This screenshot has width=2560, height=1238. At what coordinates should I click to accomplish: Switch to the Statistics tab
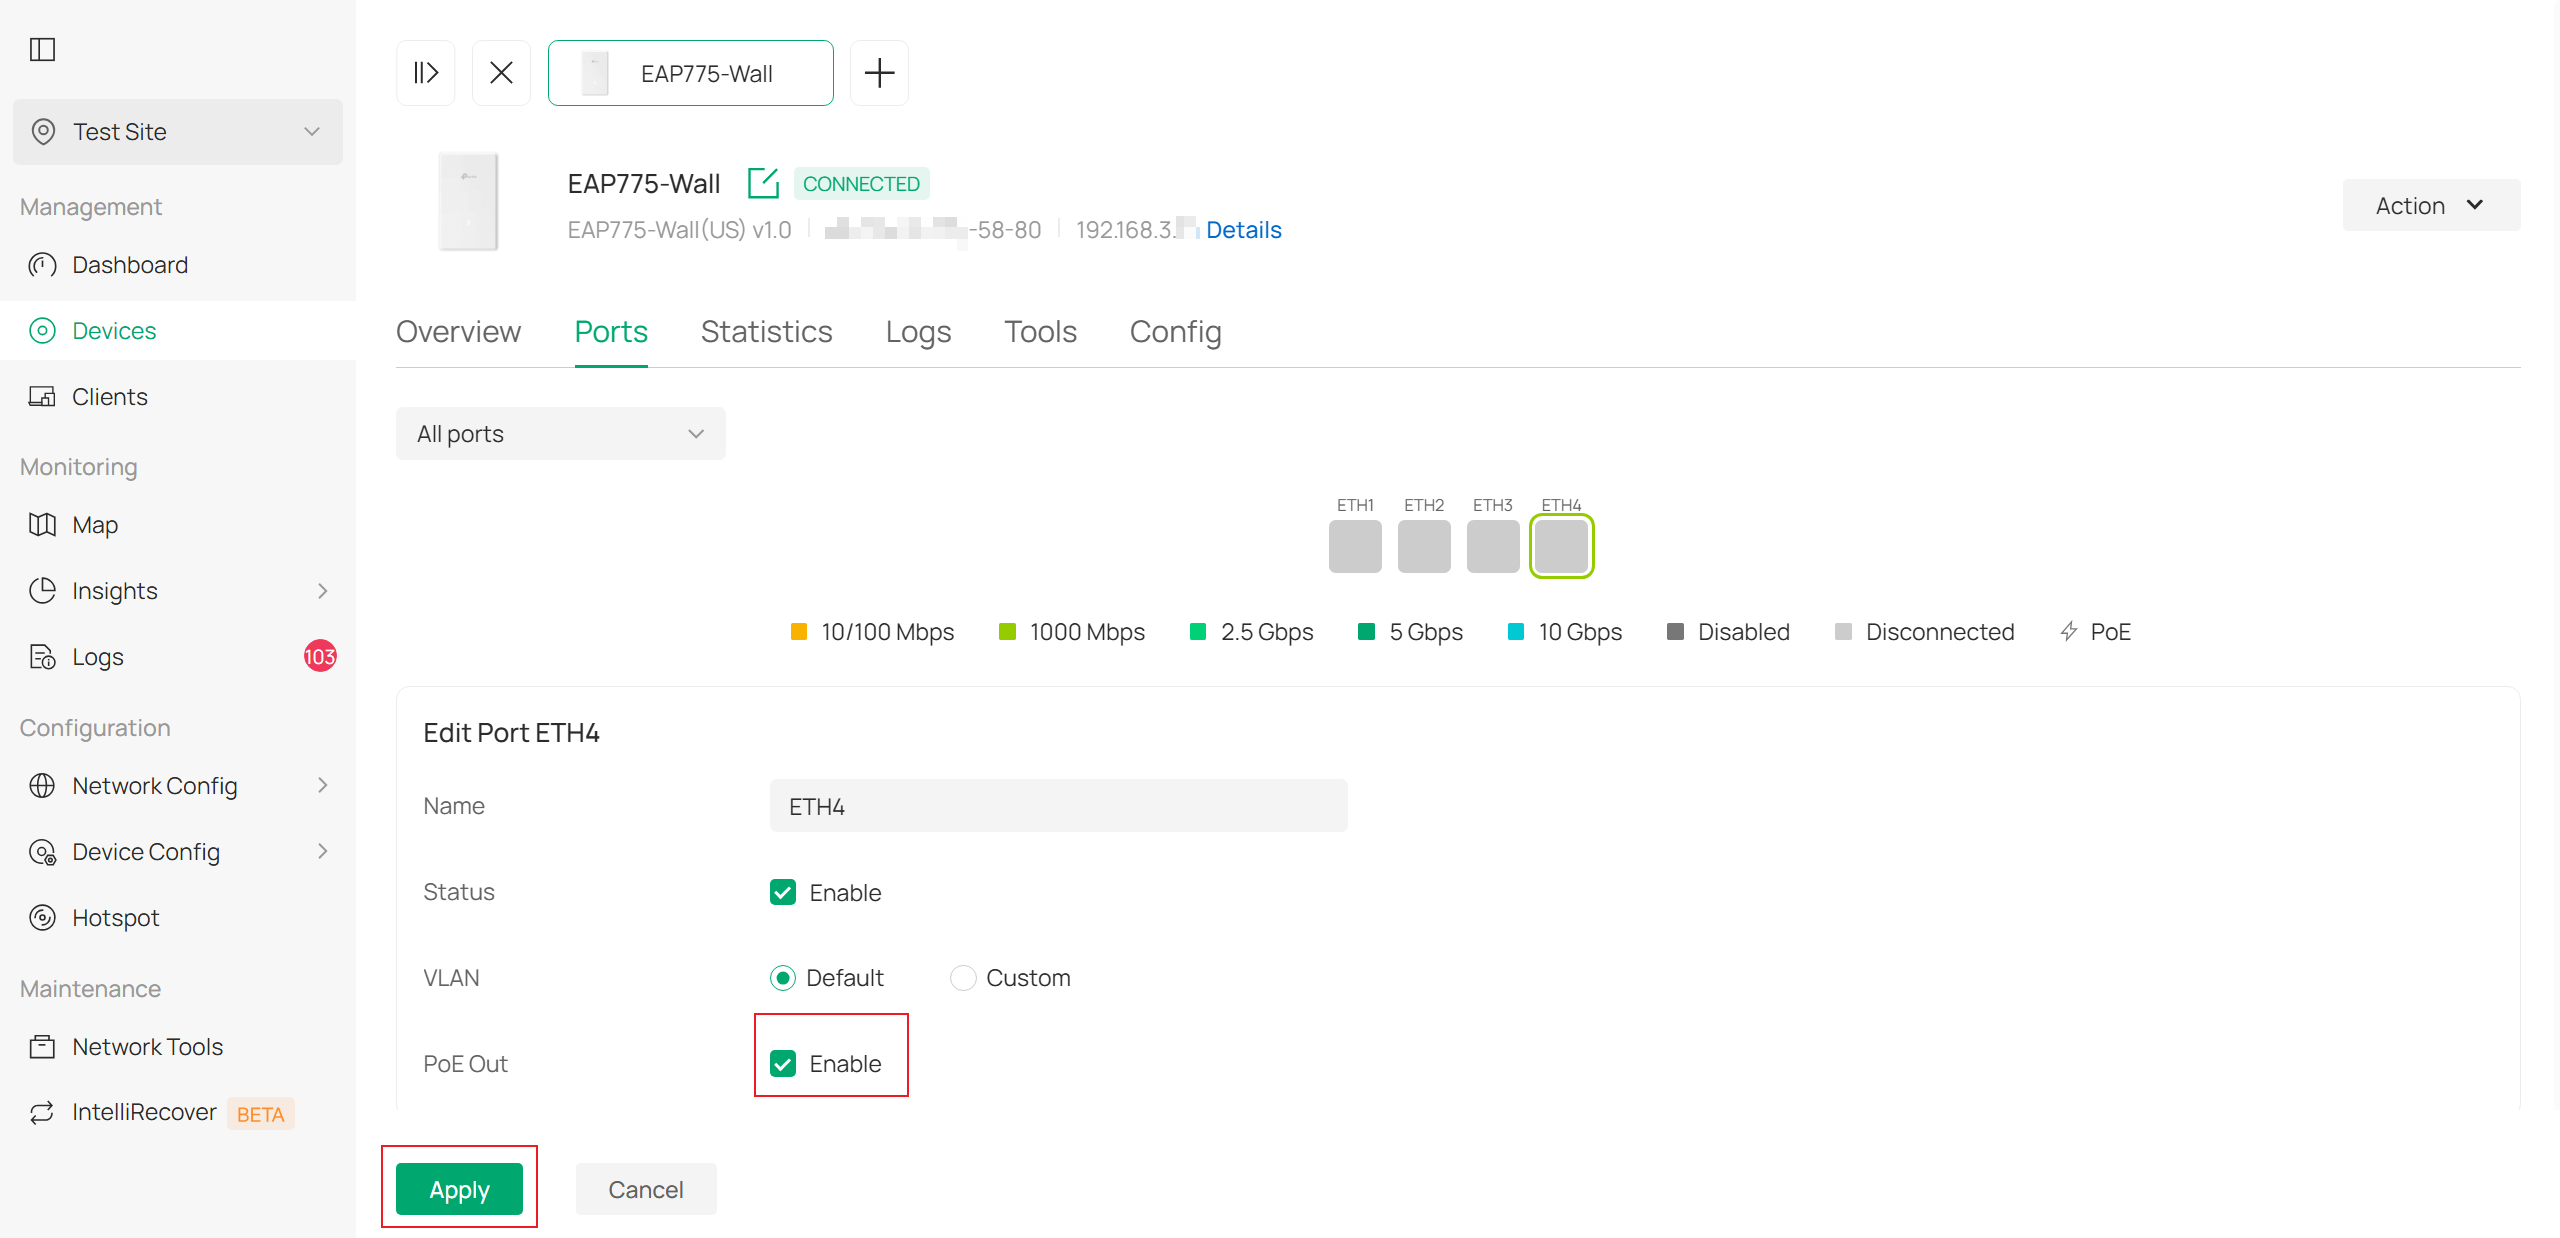(x=766, y=331)
